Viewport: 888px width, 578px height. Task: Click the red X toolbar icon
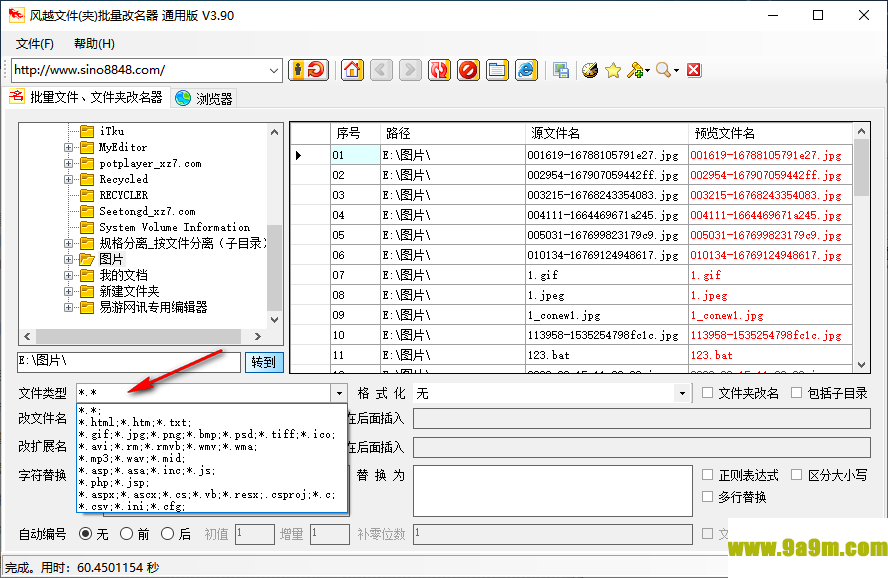tap(694, 70)
